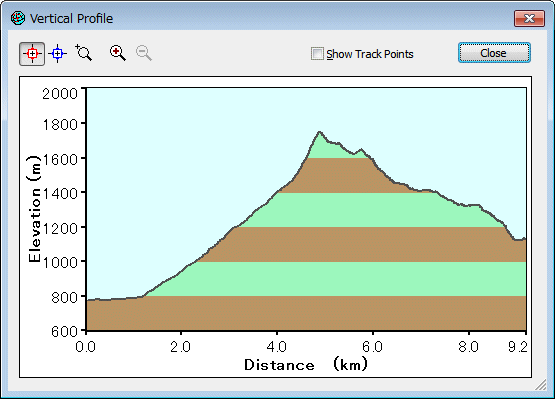Click the Distance (km) axis title
555x399 pixels.
point(306,365)
